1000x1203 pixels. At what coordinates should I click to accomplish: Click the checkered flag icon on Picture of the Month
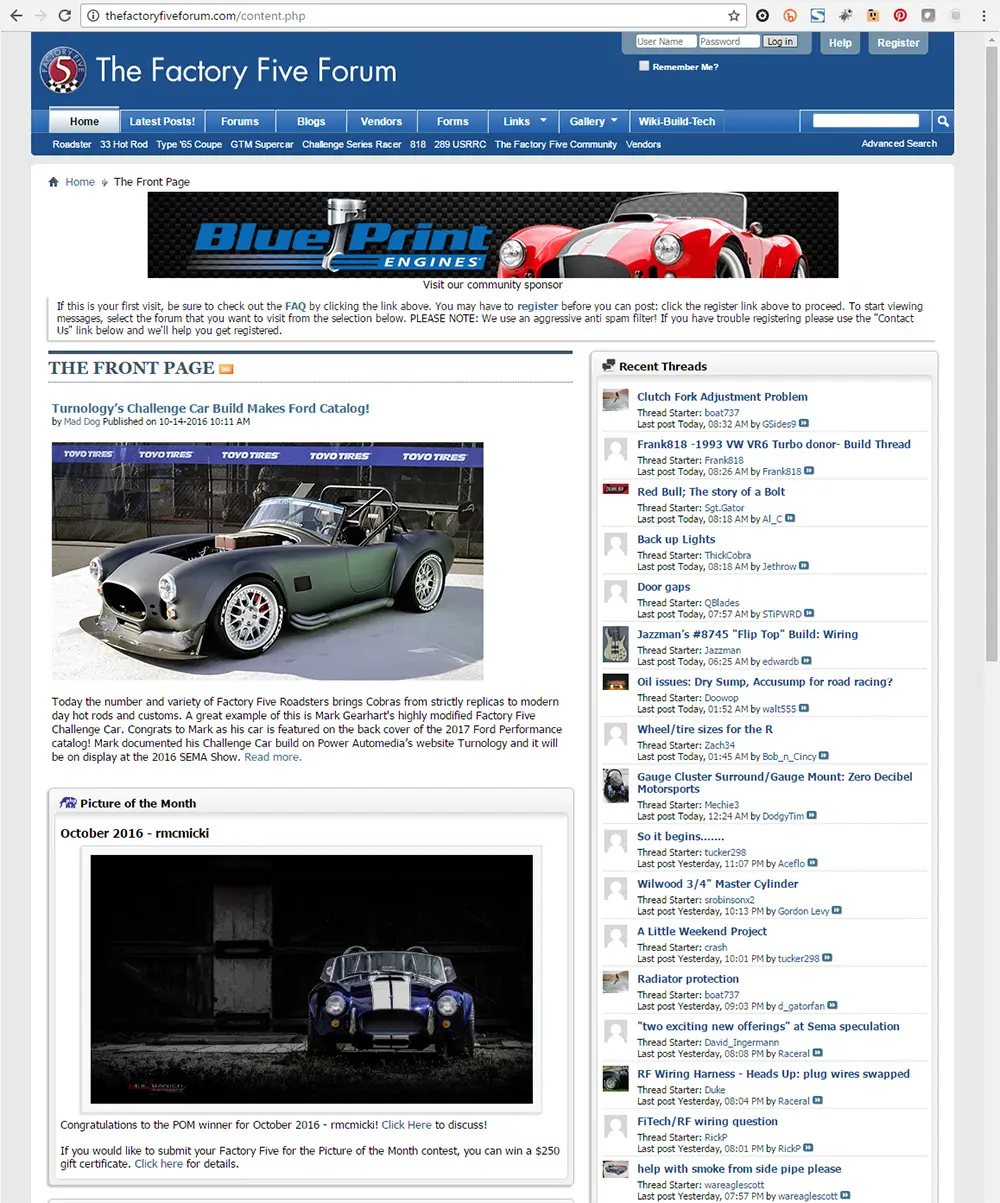(x=67, y=803)
